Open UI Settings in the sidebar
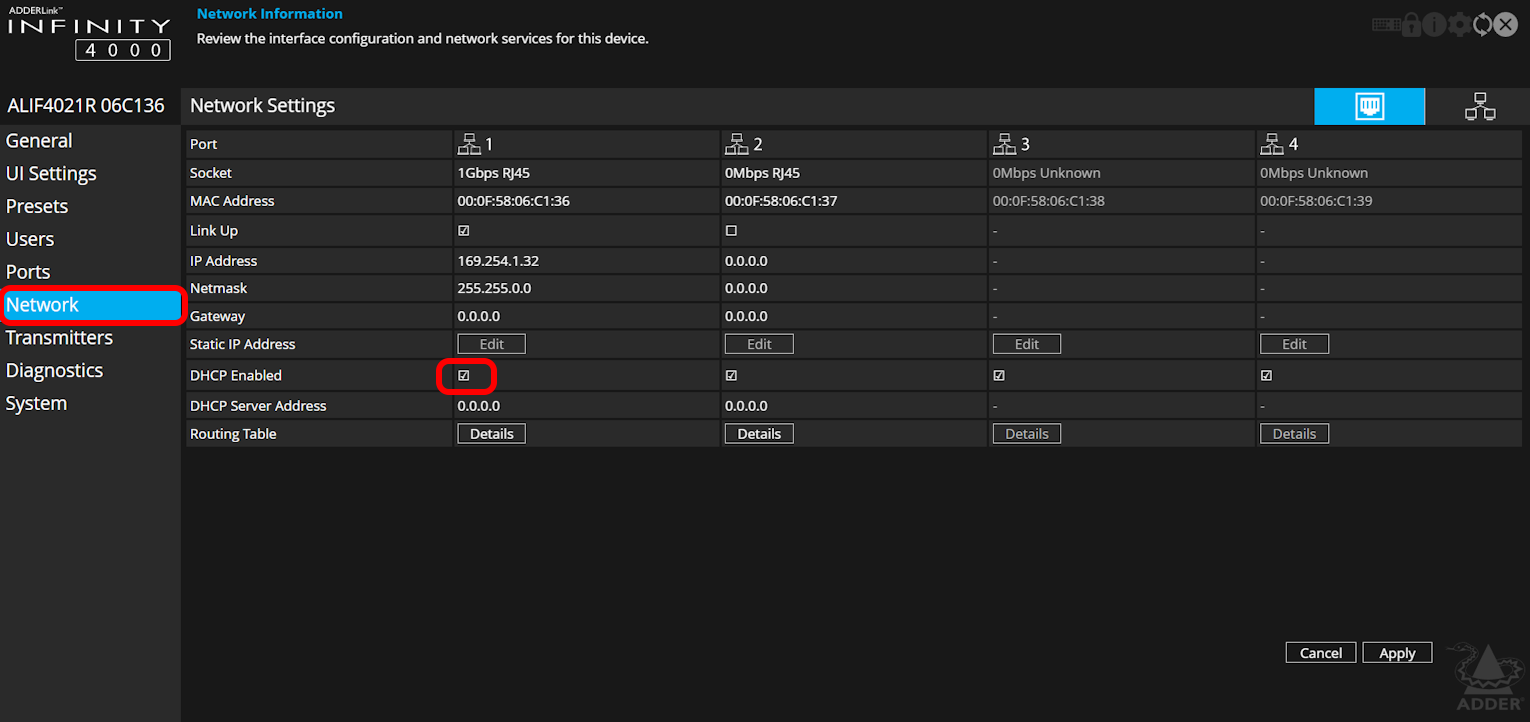The height and width of the screenshot is (722, 1530). tap(51, 174)
